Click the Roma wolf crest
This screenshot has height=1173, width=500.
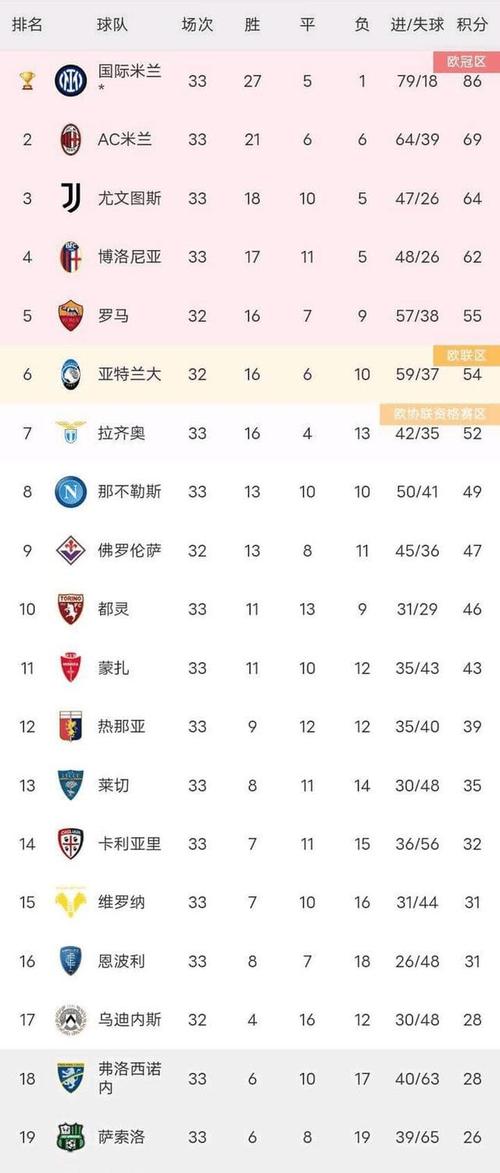click(x=70, y=316)
